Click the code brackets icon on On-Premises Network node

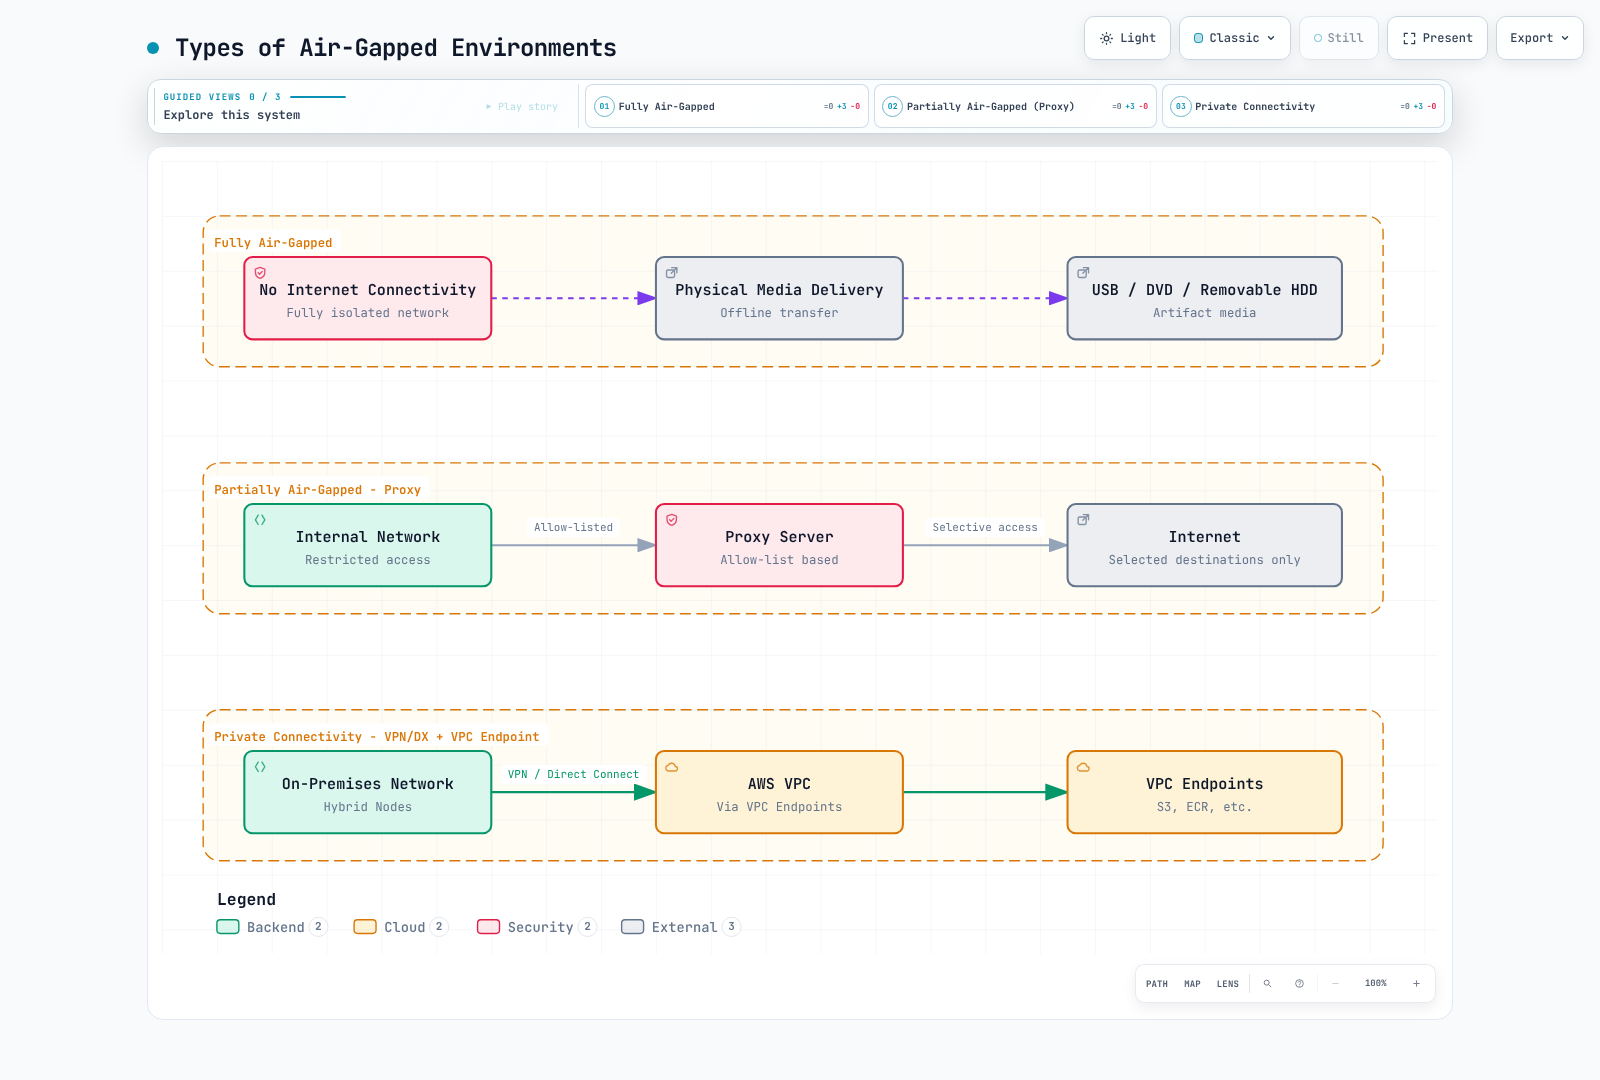pyautogui.click(x=260, y=767)
